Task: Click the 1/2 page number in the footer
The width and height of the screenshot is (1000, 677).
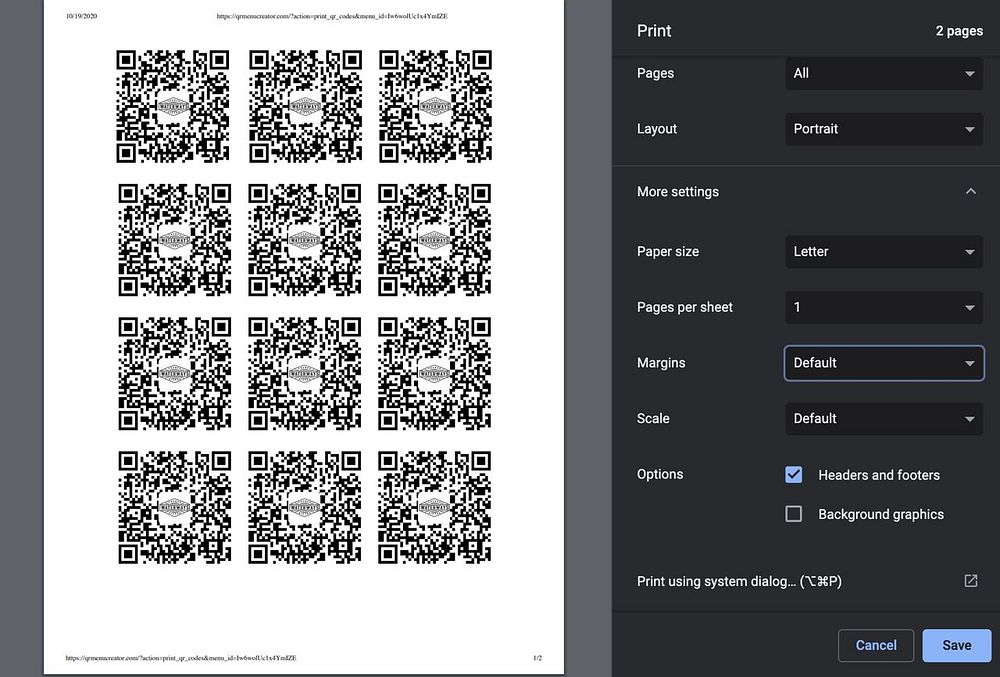Action: click(x=538, y=658)
